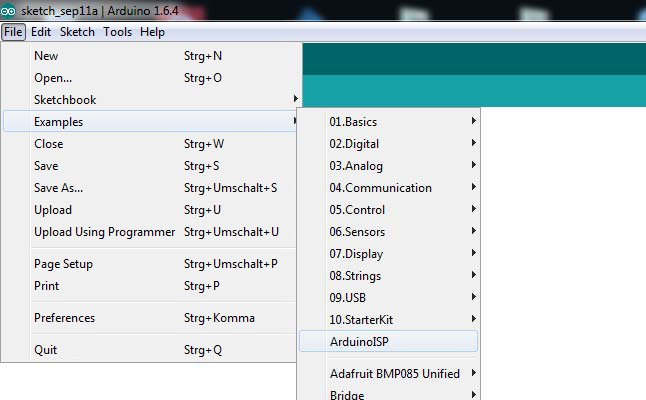Expand the 06.Sensors examples
This screenshot has height=400, width=646.
pos(389,232)
